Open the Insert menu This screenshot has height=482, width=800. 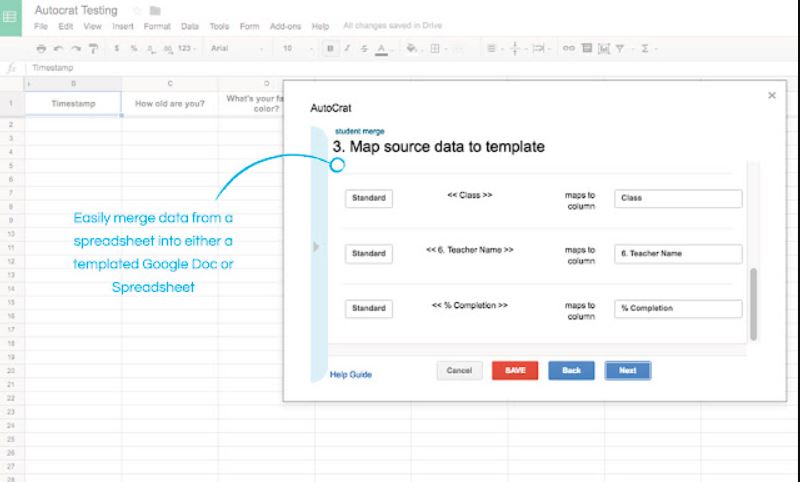(122, 26)
